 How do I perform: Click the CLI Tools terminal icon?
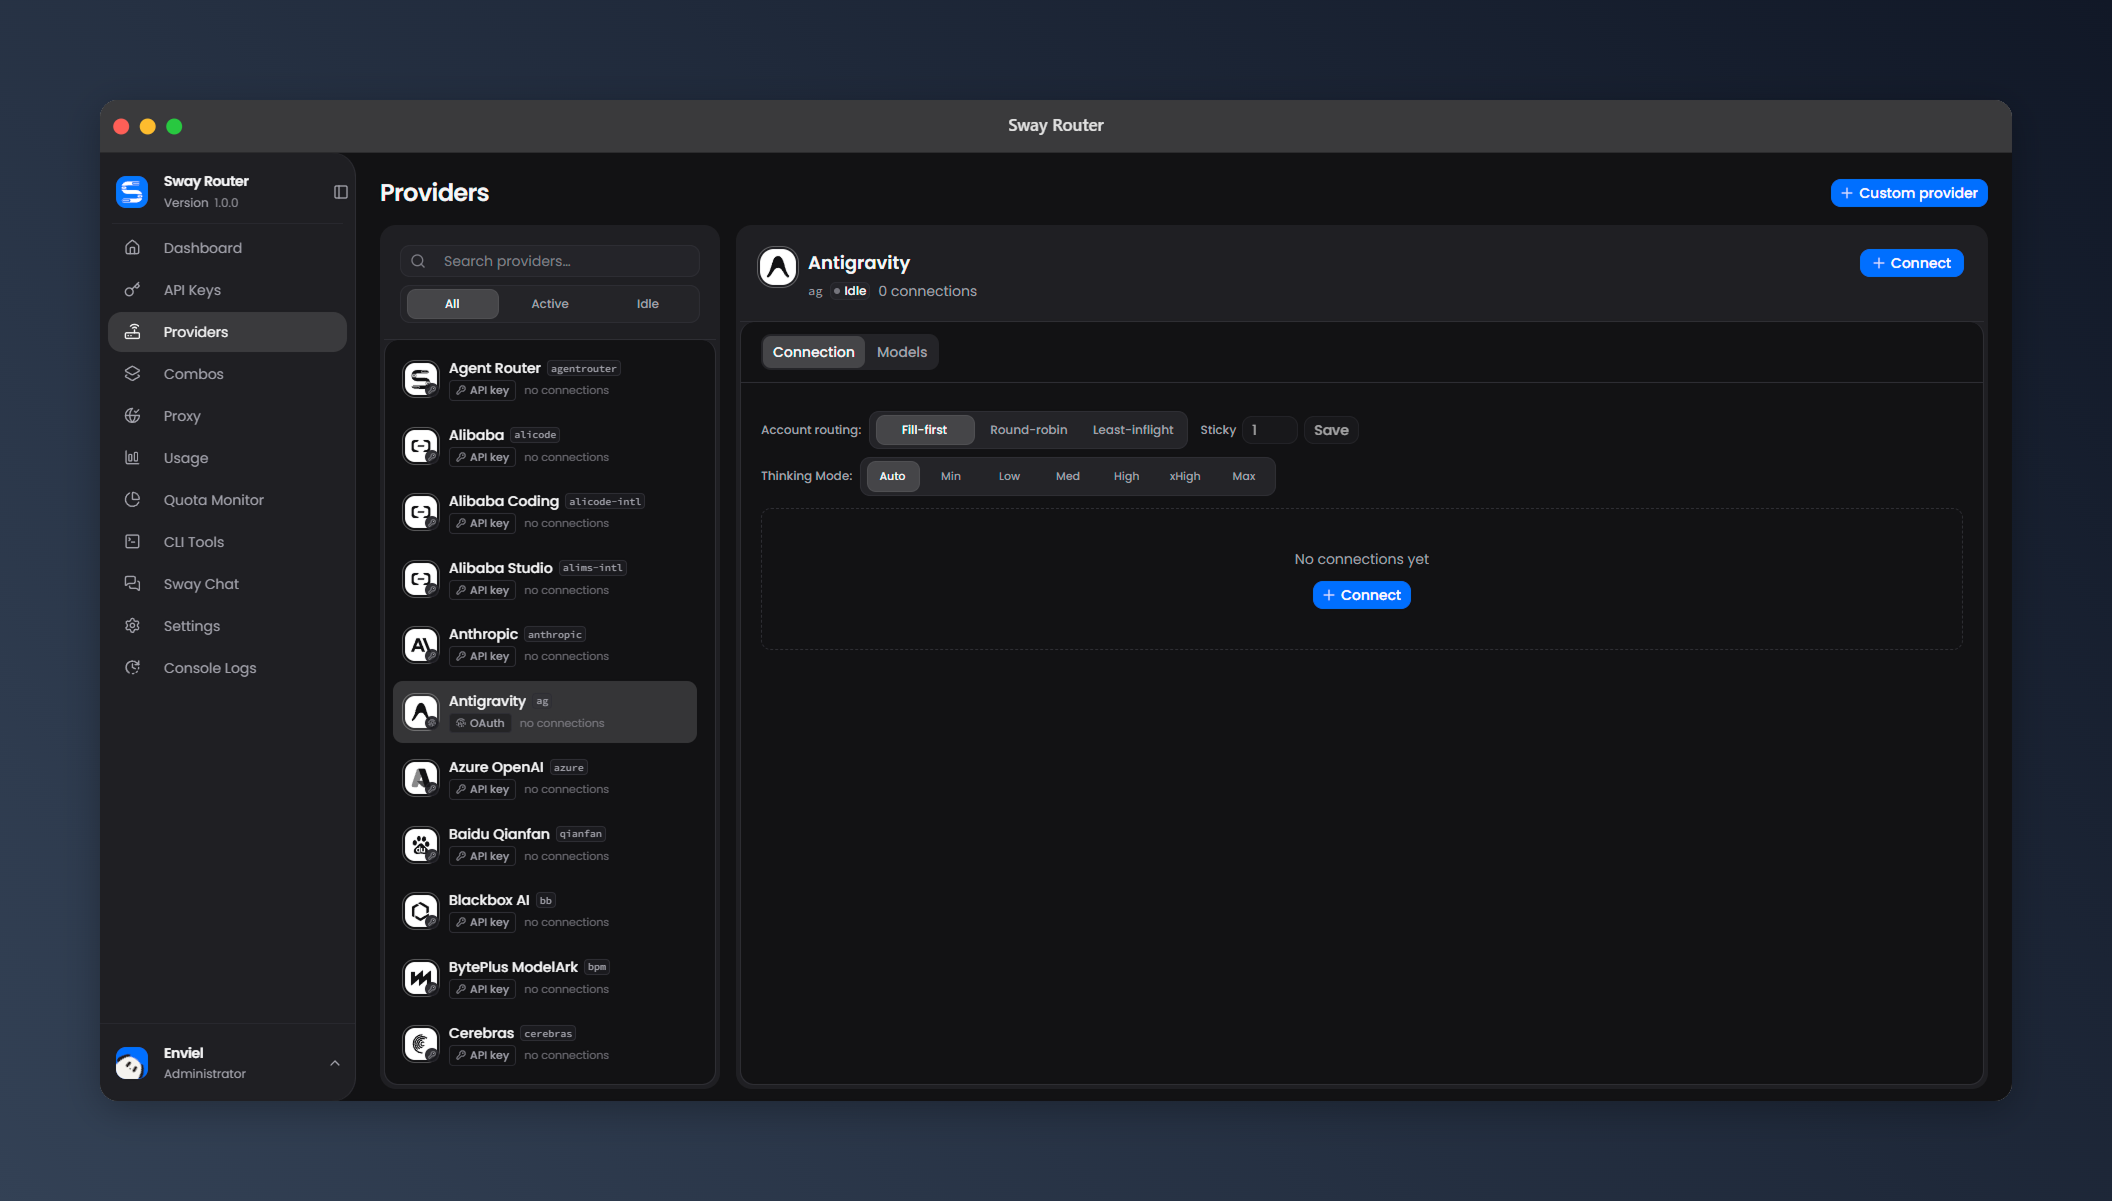(x=132, y=542)
